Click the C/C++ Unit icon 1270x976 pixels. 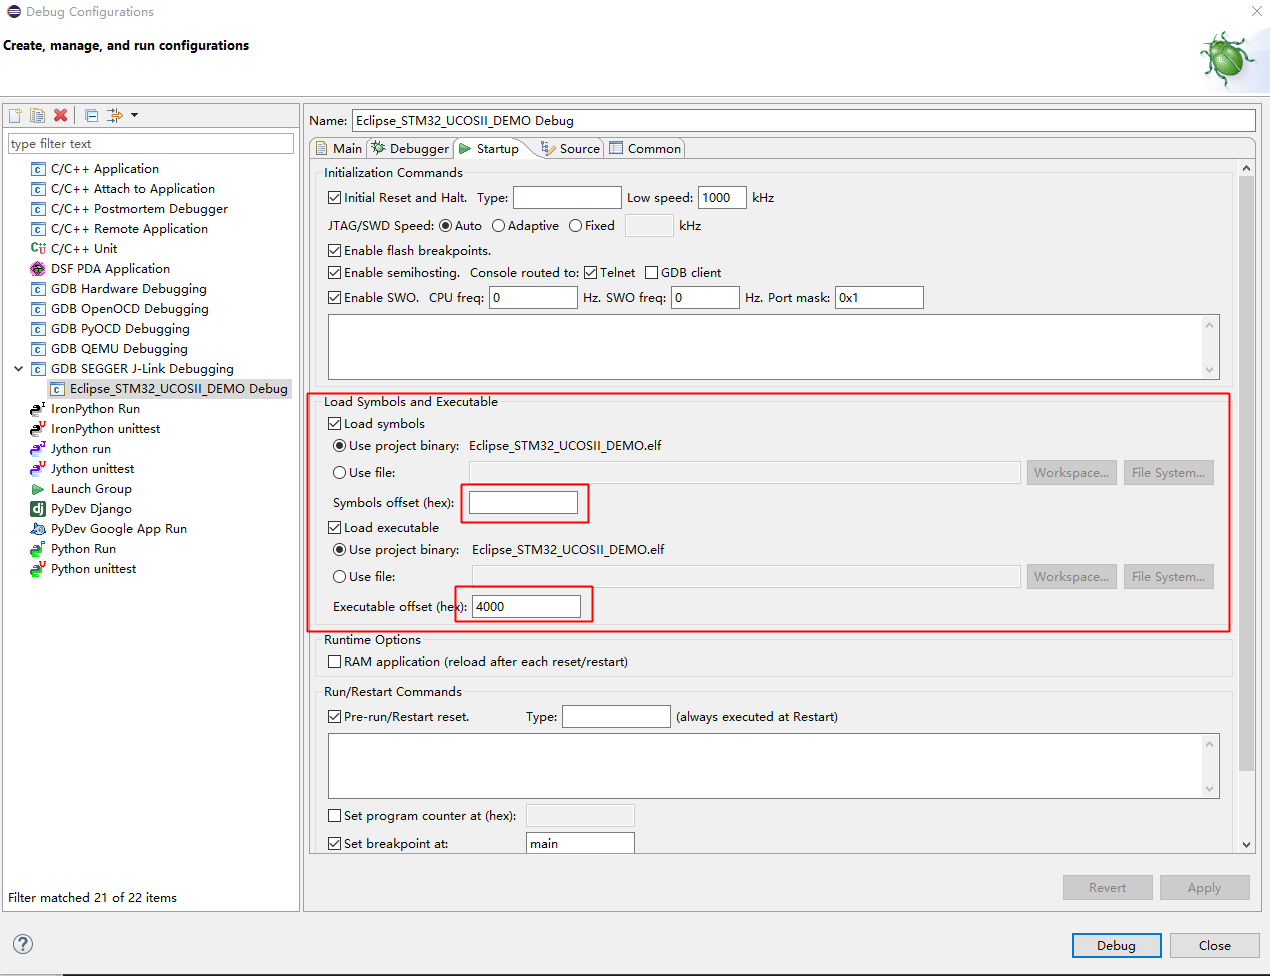pyautogui.click(x=38, y=249)
